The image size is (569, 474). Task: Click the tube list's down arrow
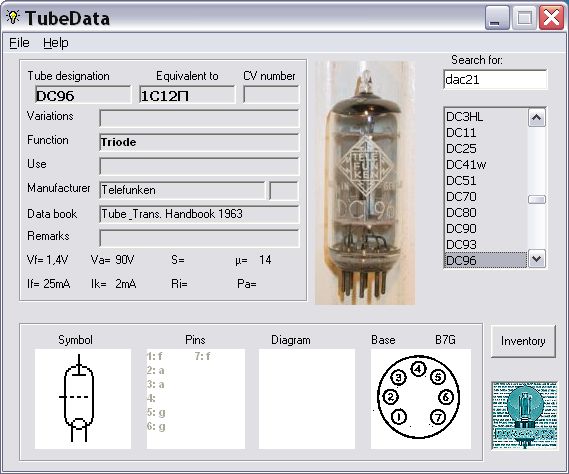pyautogui.click(x=537, y=259)
